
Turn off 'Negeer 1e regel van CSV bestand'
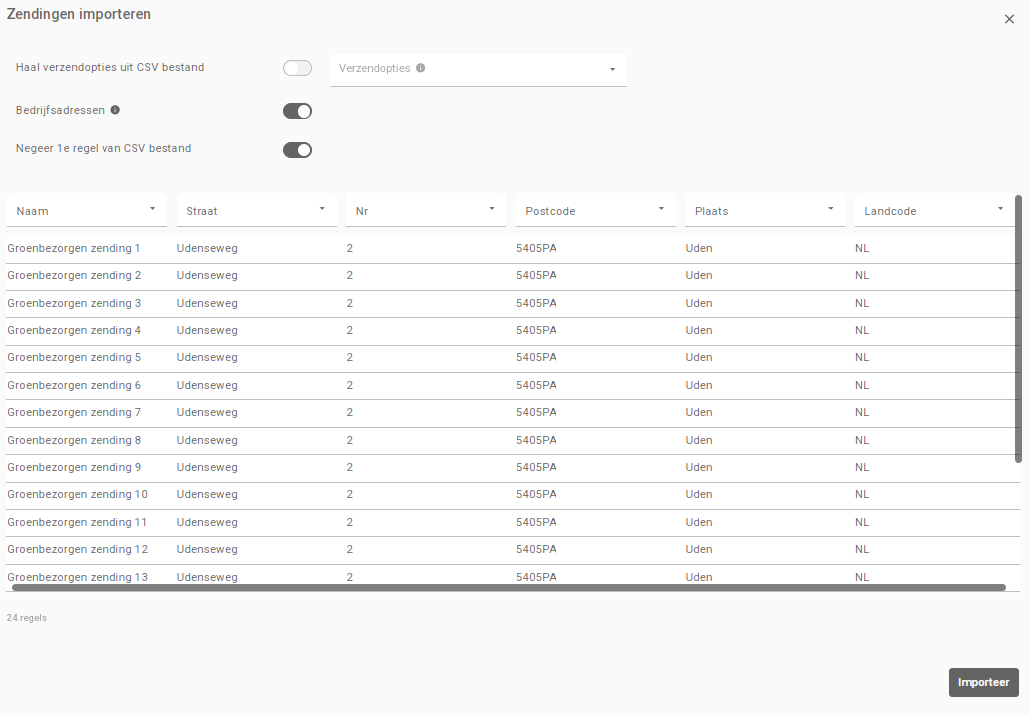297,150
